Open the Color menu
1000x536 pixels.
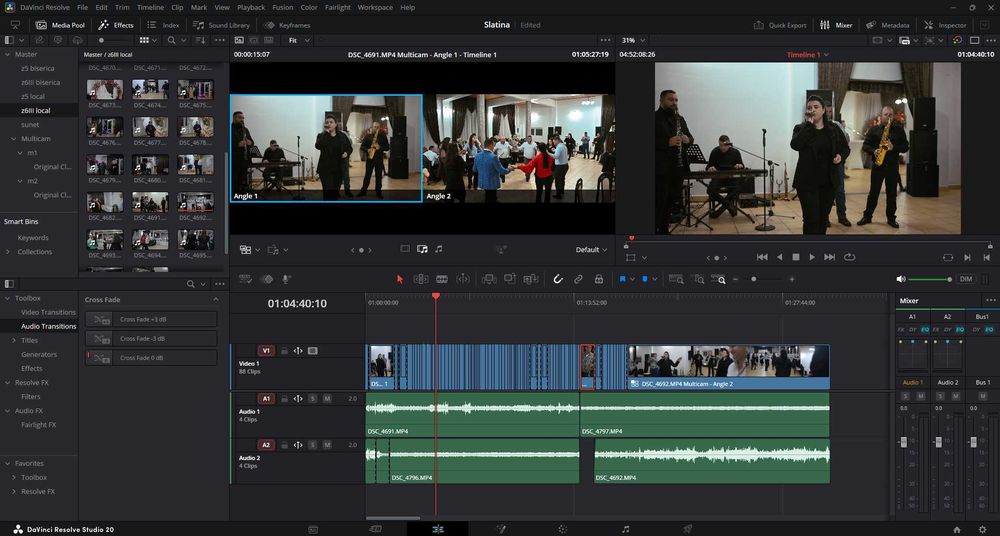coord(309,7)
